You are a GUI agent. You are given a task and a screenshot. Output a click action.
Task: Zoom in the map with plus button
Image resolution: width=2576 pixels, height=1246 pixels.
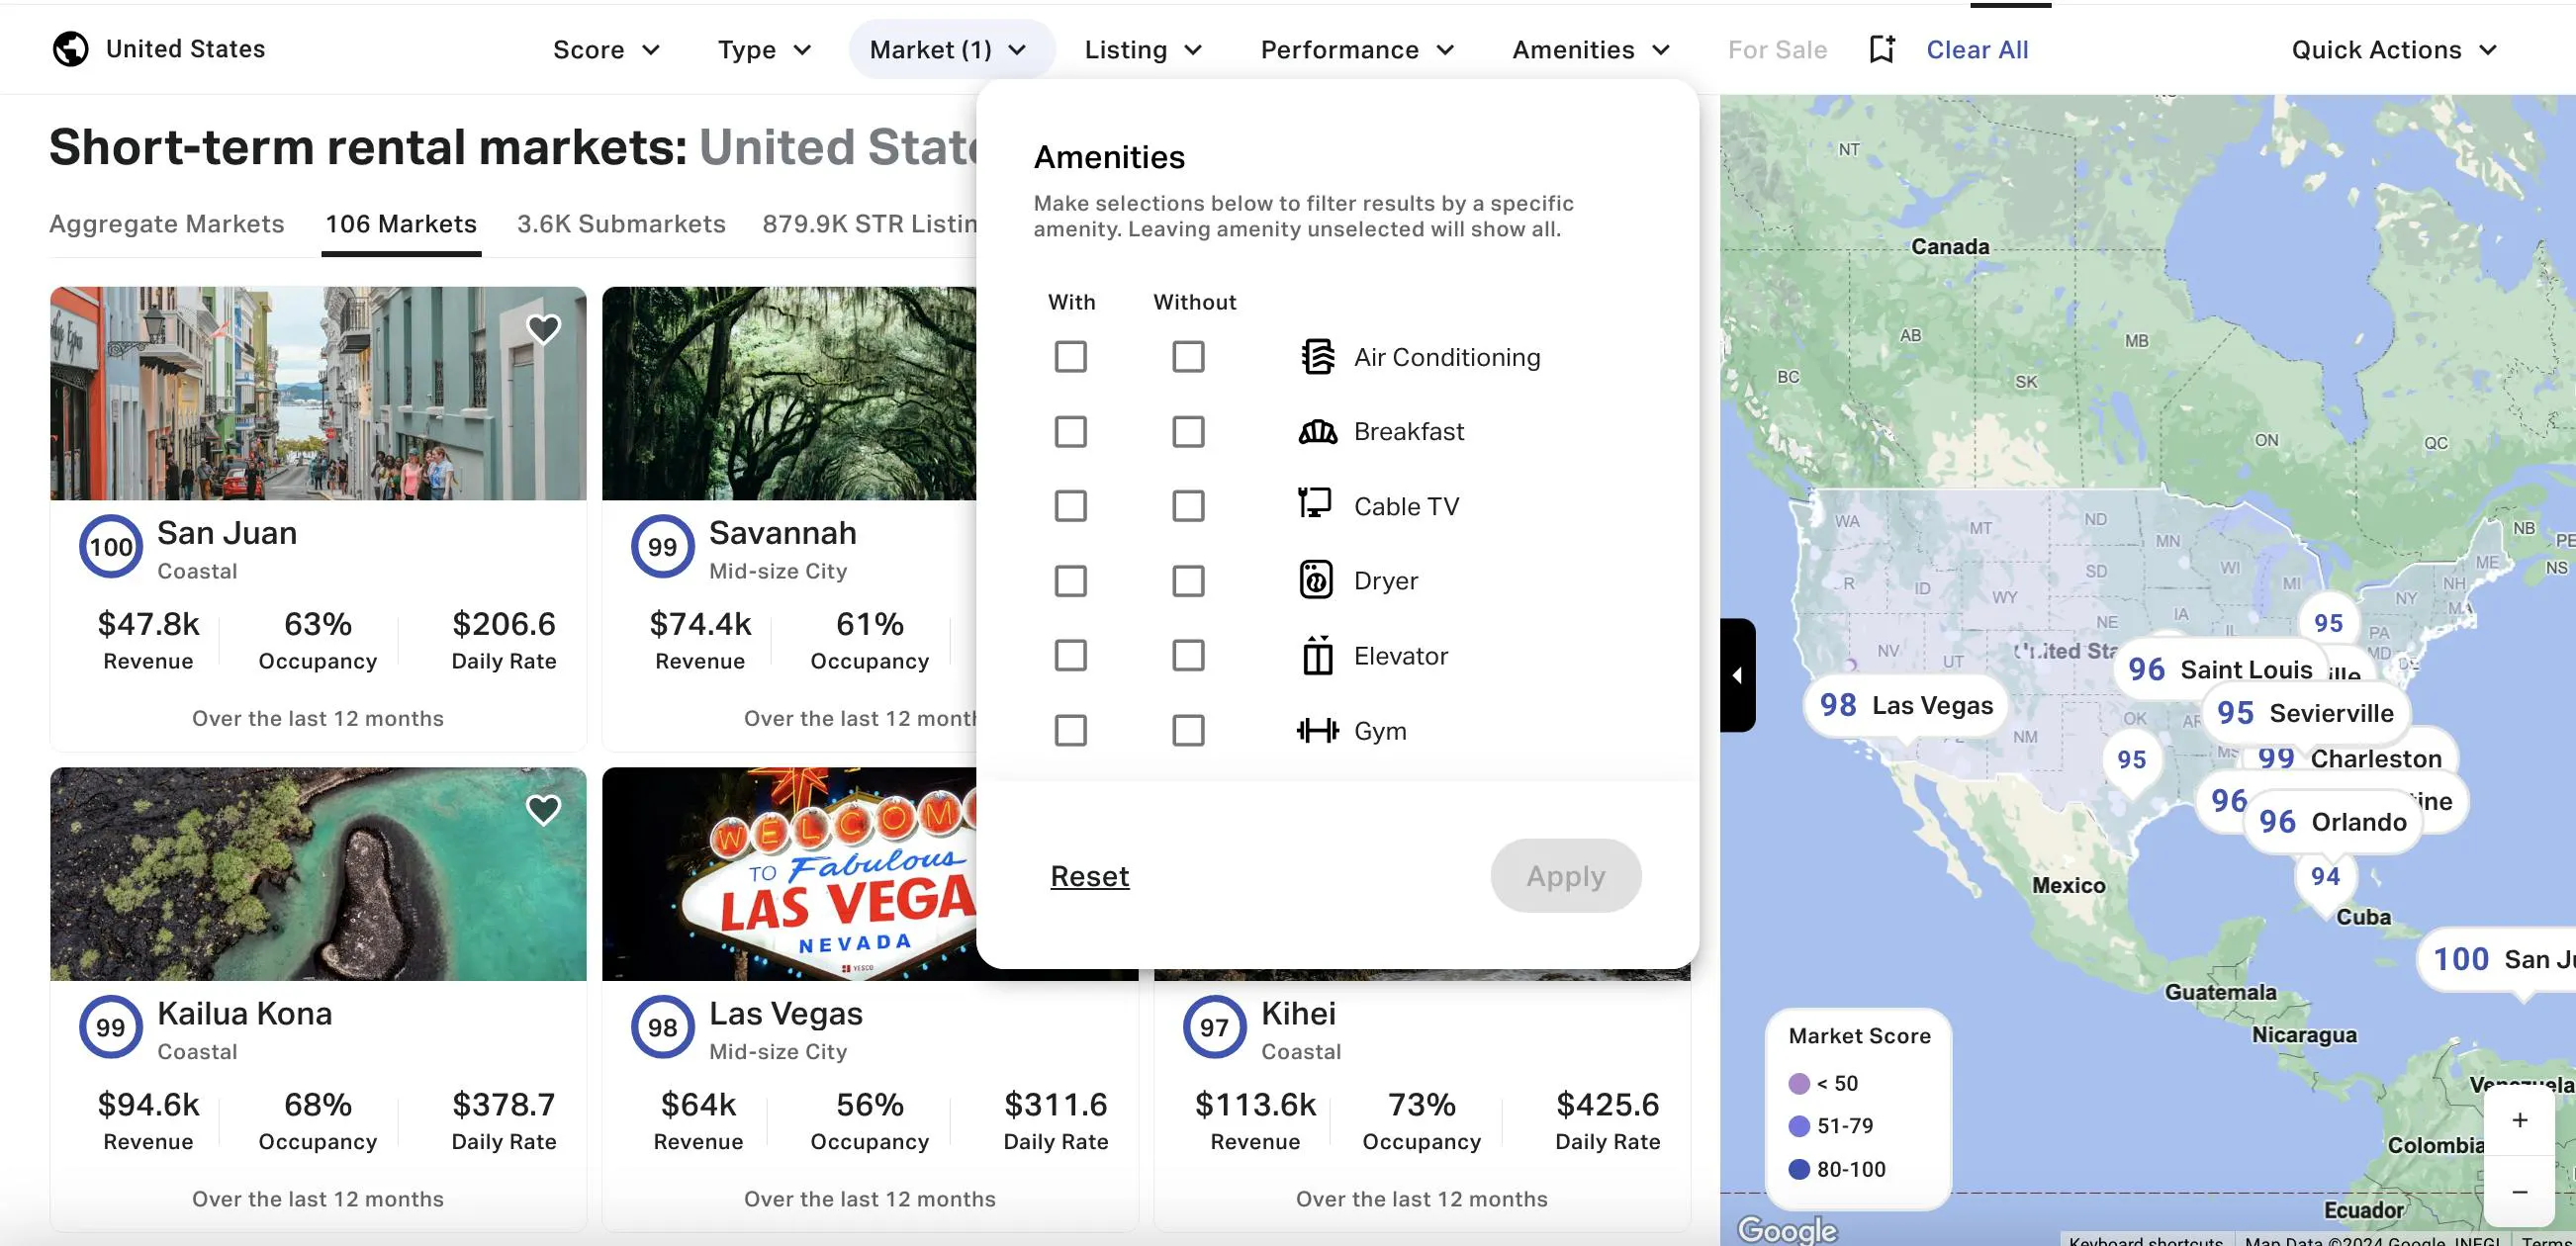coord(2520,1120)
